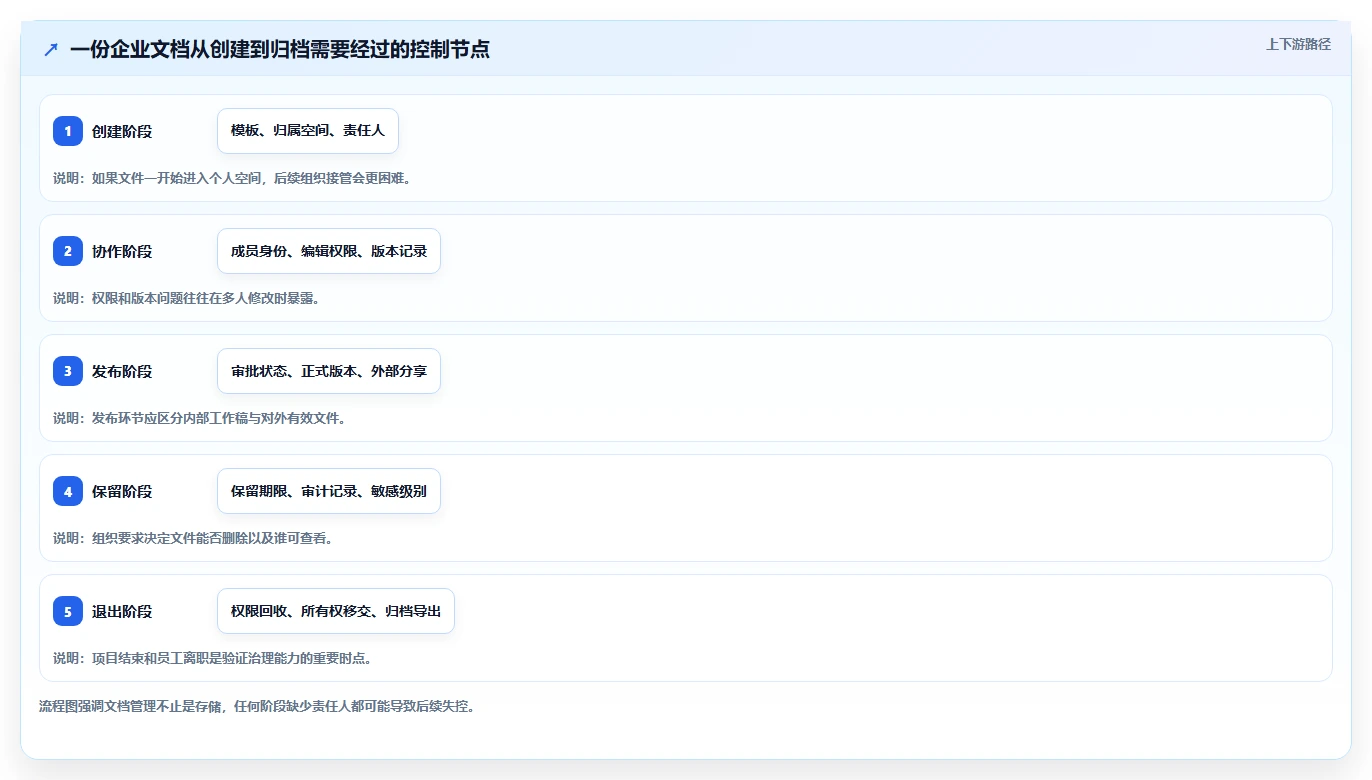Click the arrow icon beside the title
This screenshot has width=1372, height=780.
pyautogui.click(x=51, y=49)
